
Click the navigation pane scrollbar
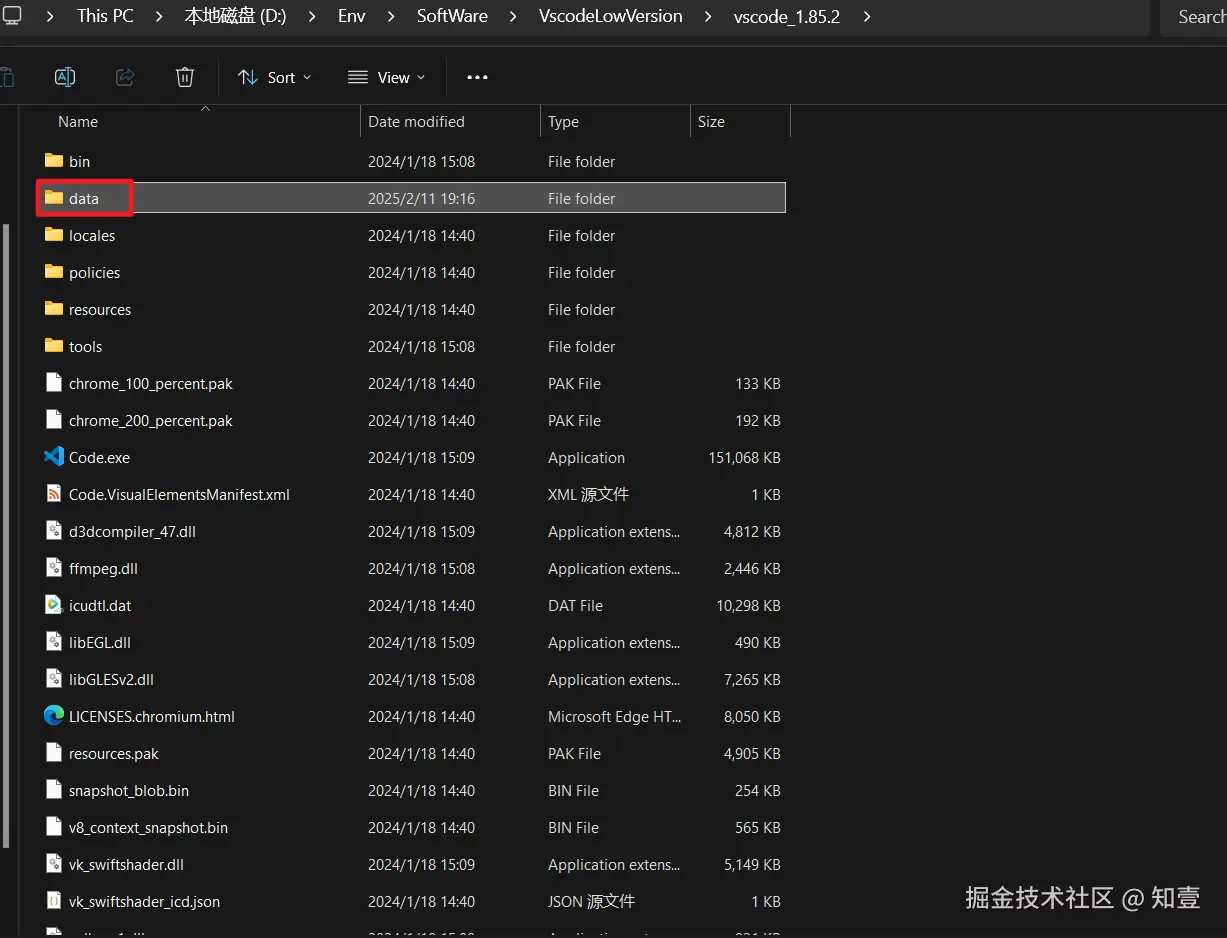tap(8, 535)
